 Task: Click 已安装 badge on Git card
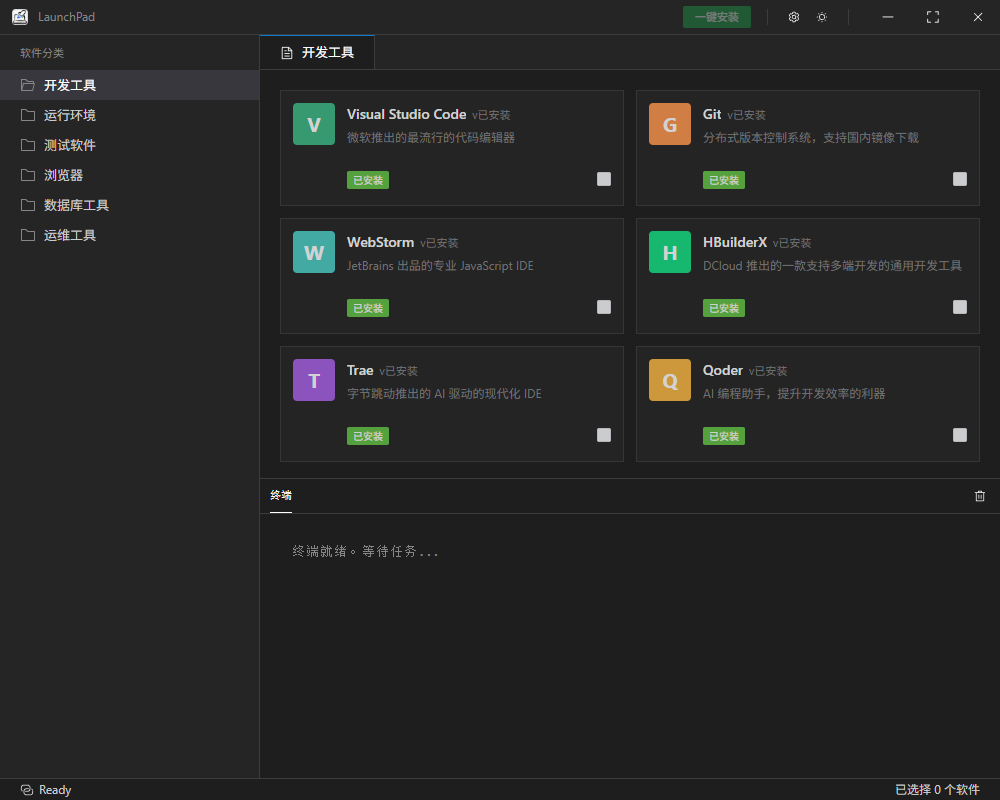(724, 180)
